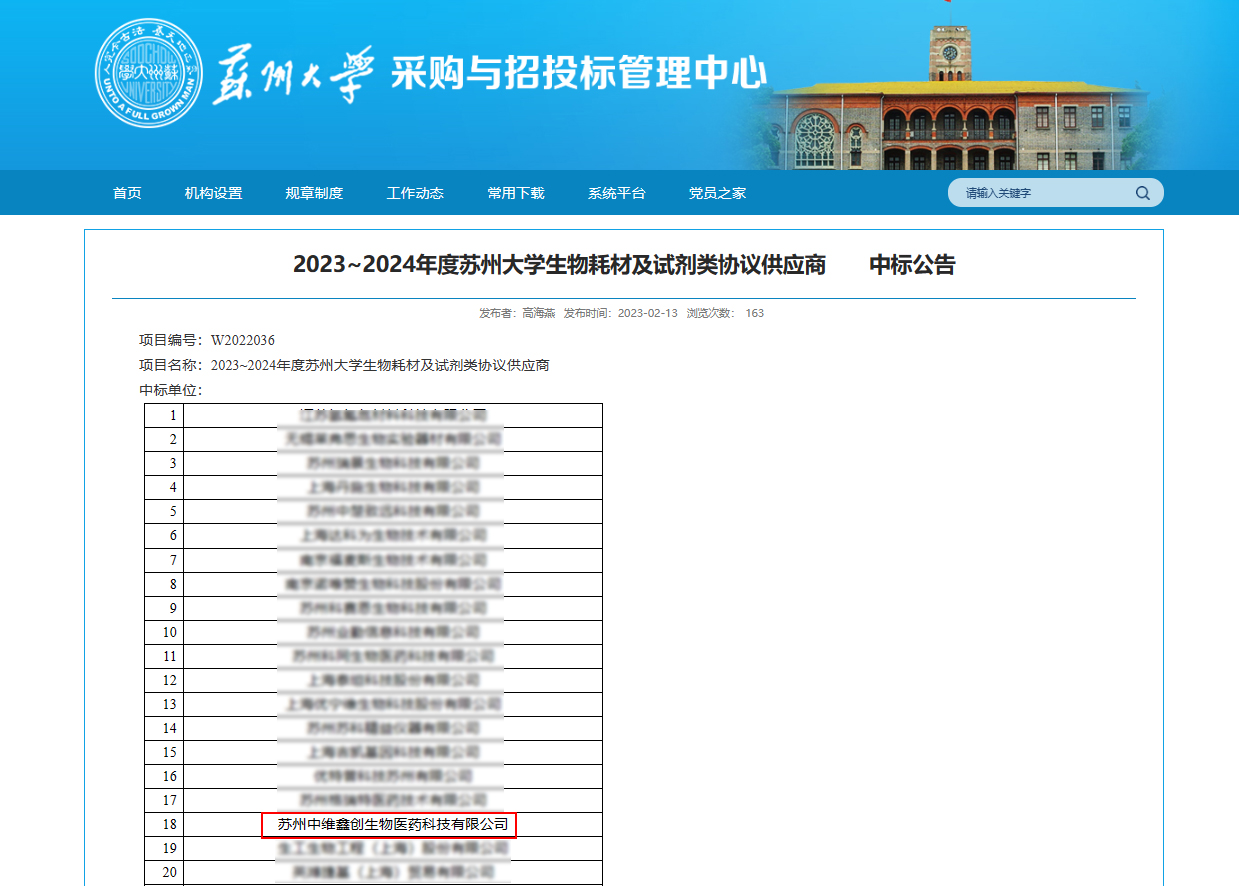Image resolution: width=1239 pixels, height=886 pixels.
Task: Click the publisher name 高海燕
Action: click(x=539, y=313)
